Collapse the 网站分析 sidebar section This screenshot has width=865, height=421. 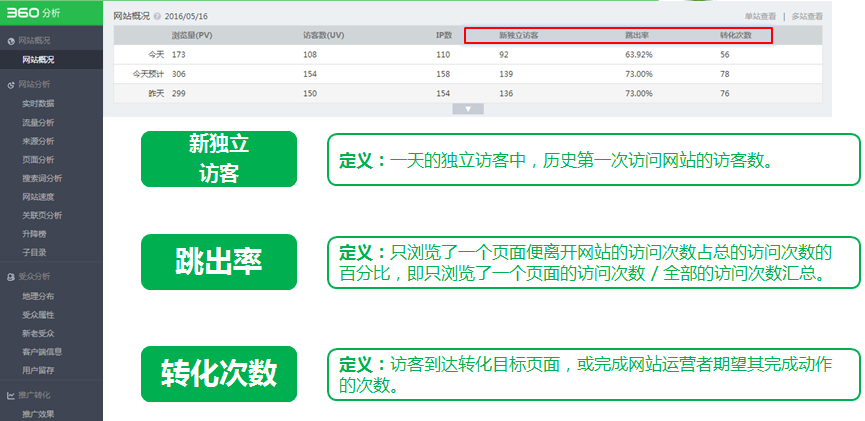(x=35, y=84)
